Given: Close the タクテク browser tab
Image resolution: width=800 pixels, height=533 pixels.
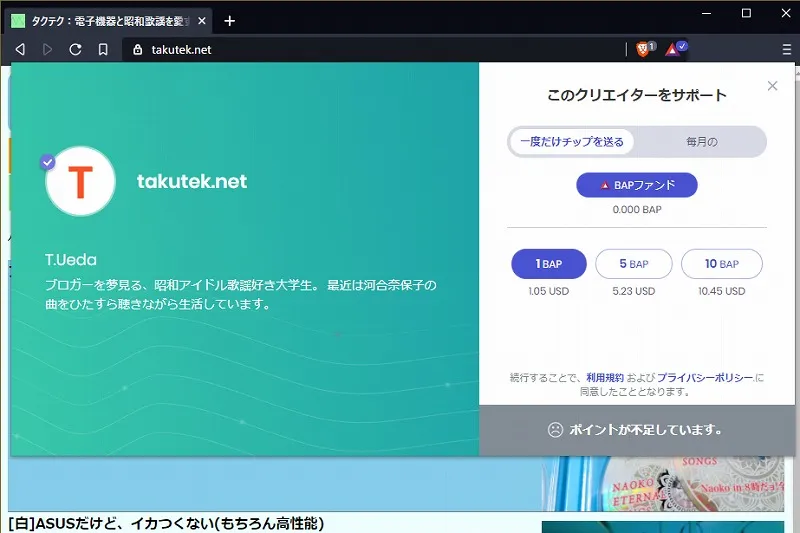Looking at the screenshot, I should 202,21.
